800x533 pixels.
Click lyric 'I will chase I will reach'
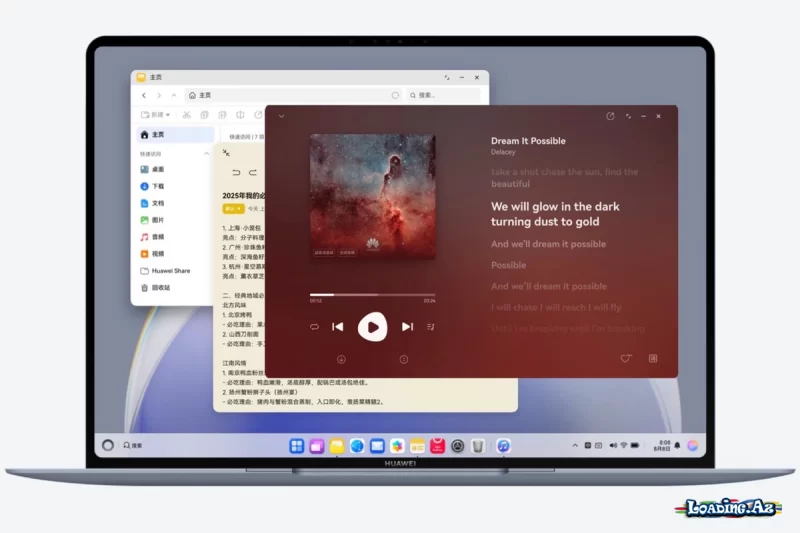556,308
